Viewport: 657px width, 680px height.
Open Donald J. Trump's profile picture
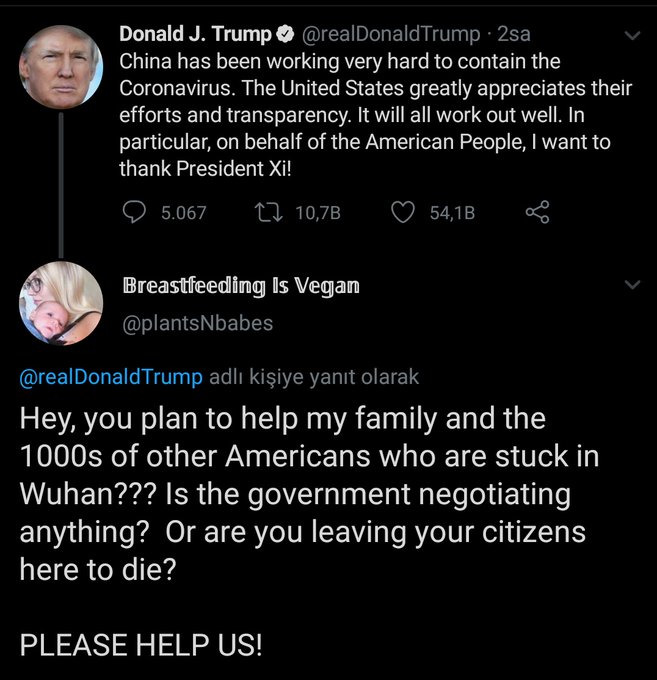point(60,65)
